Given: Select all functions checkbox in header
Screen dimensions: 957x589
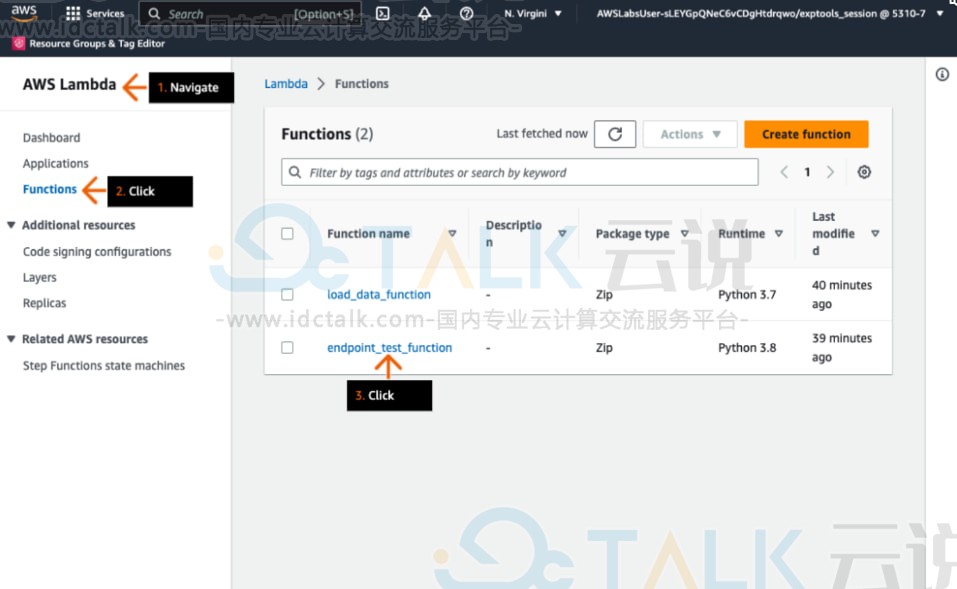Looking at the screenshot, I should coord(287,234).
